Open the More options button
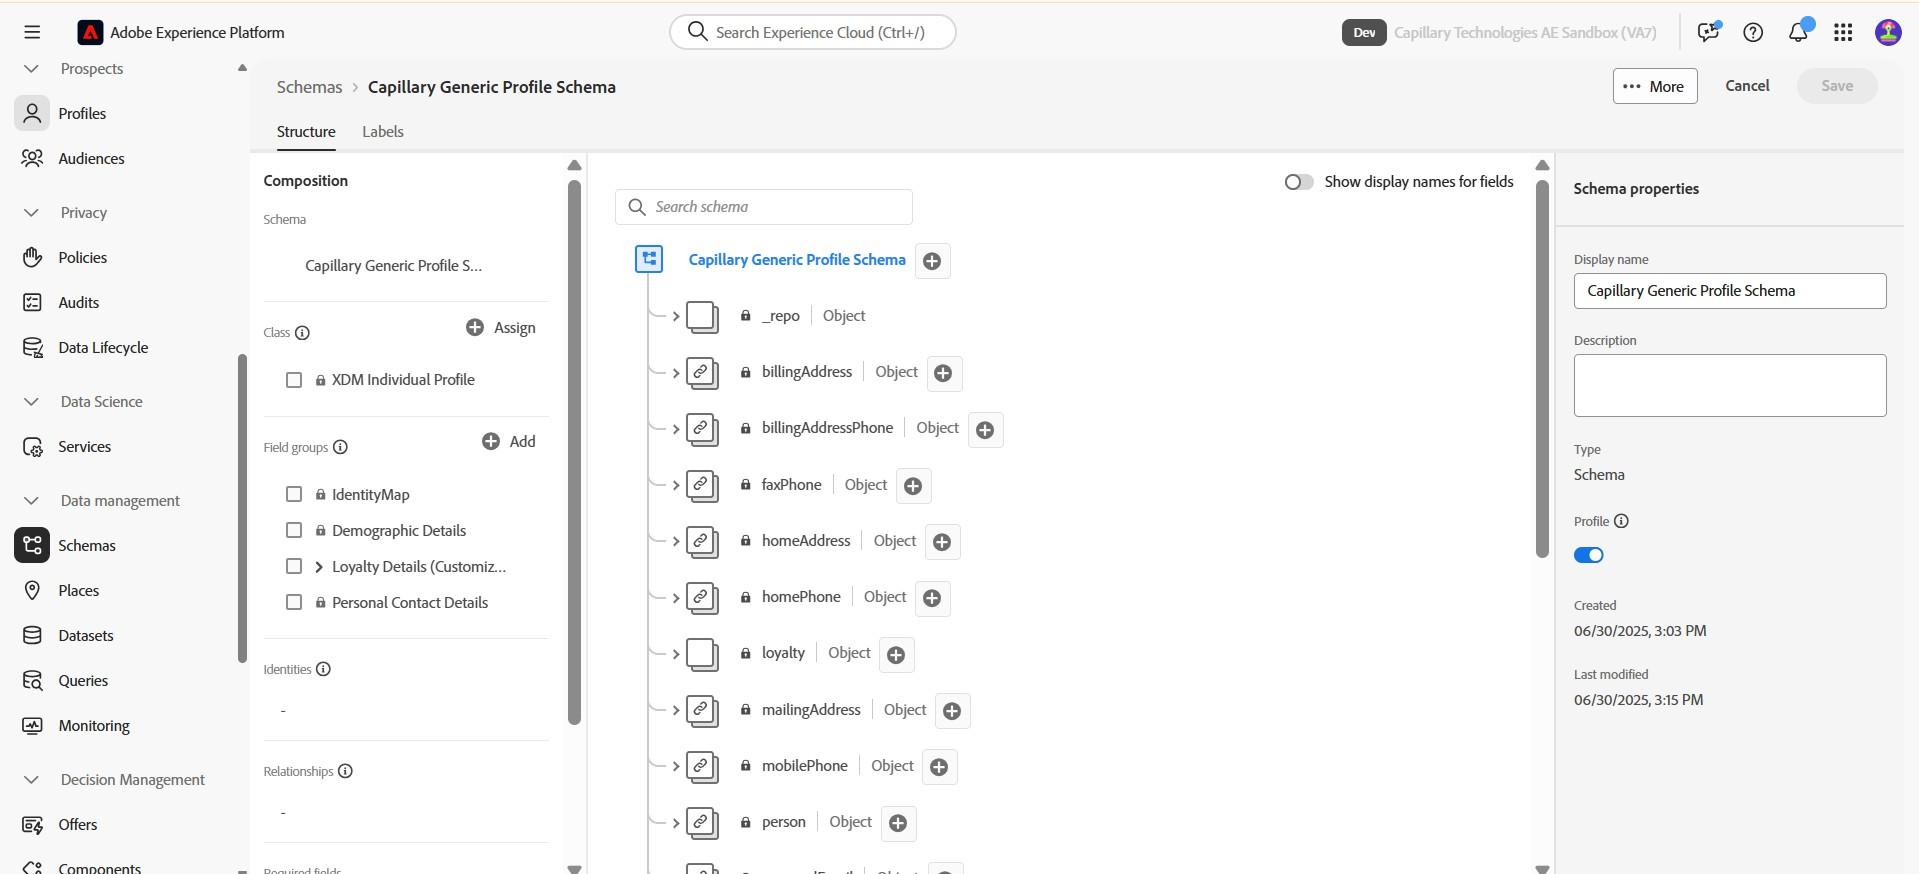This screenshot has height=874, width=1919. (x=1655, y=86)
